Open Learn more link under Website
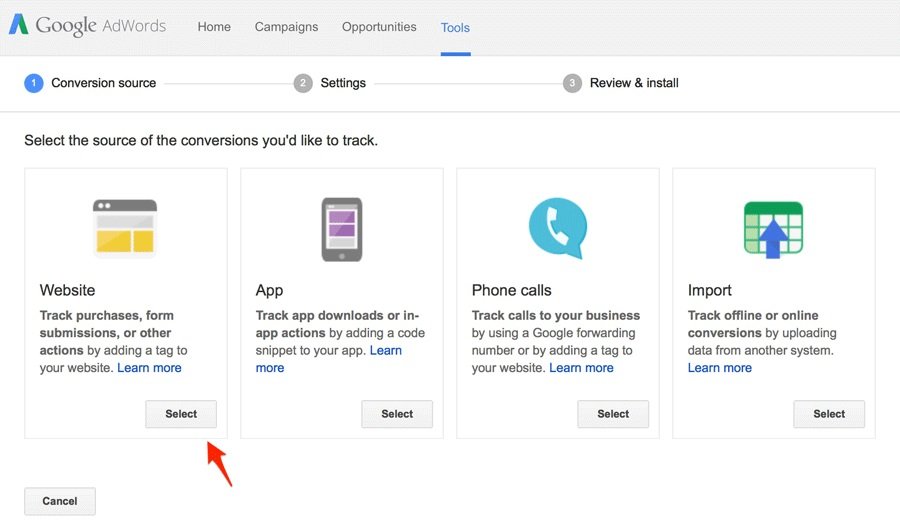900x531 pixels. [149, 367]
